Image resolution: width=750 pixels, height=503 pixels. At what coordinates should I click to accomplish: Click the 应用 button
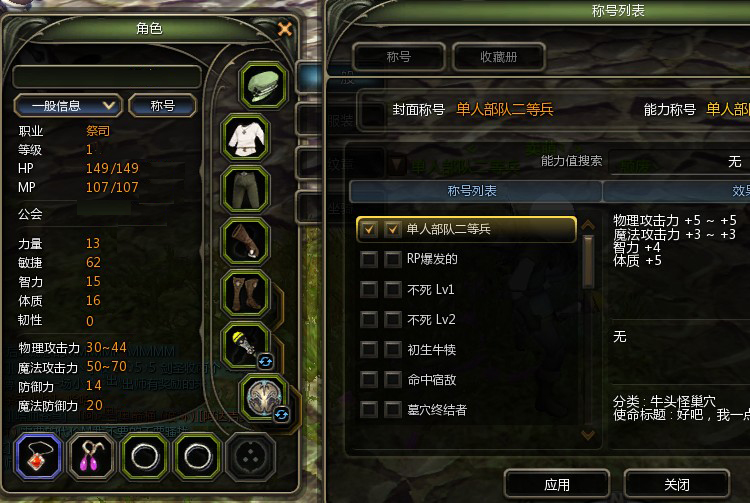pos(557,485)
